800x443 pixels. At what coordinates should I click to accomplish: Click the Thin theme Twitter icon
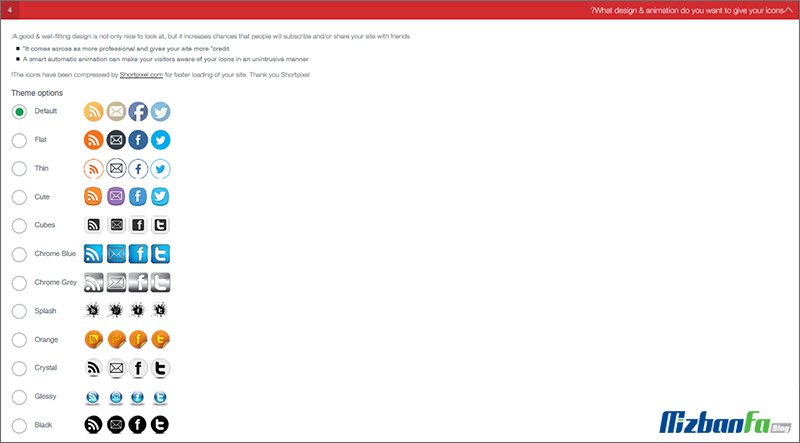(161, 169)
